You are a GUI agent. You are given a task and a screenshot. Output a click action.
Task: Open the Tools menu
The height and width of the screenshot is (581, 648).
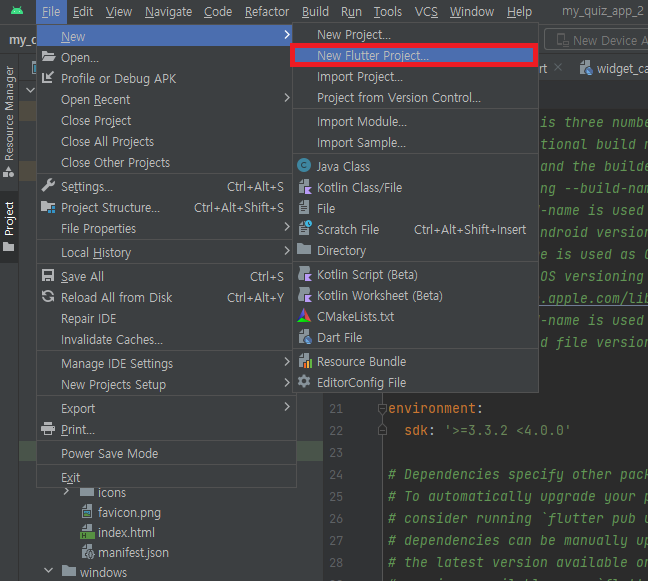(x=388, y=12)
